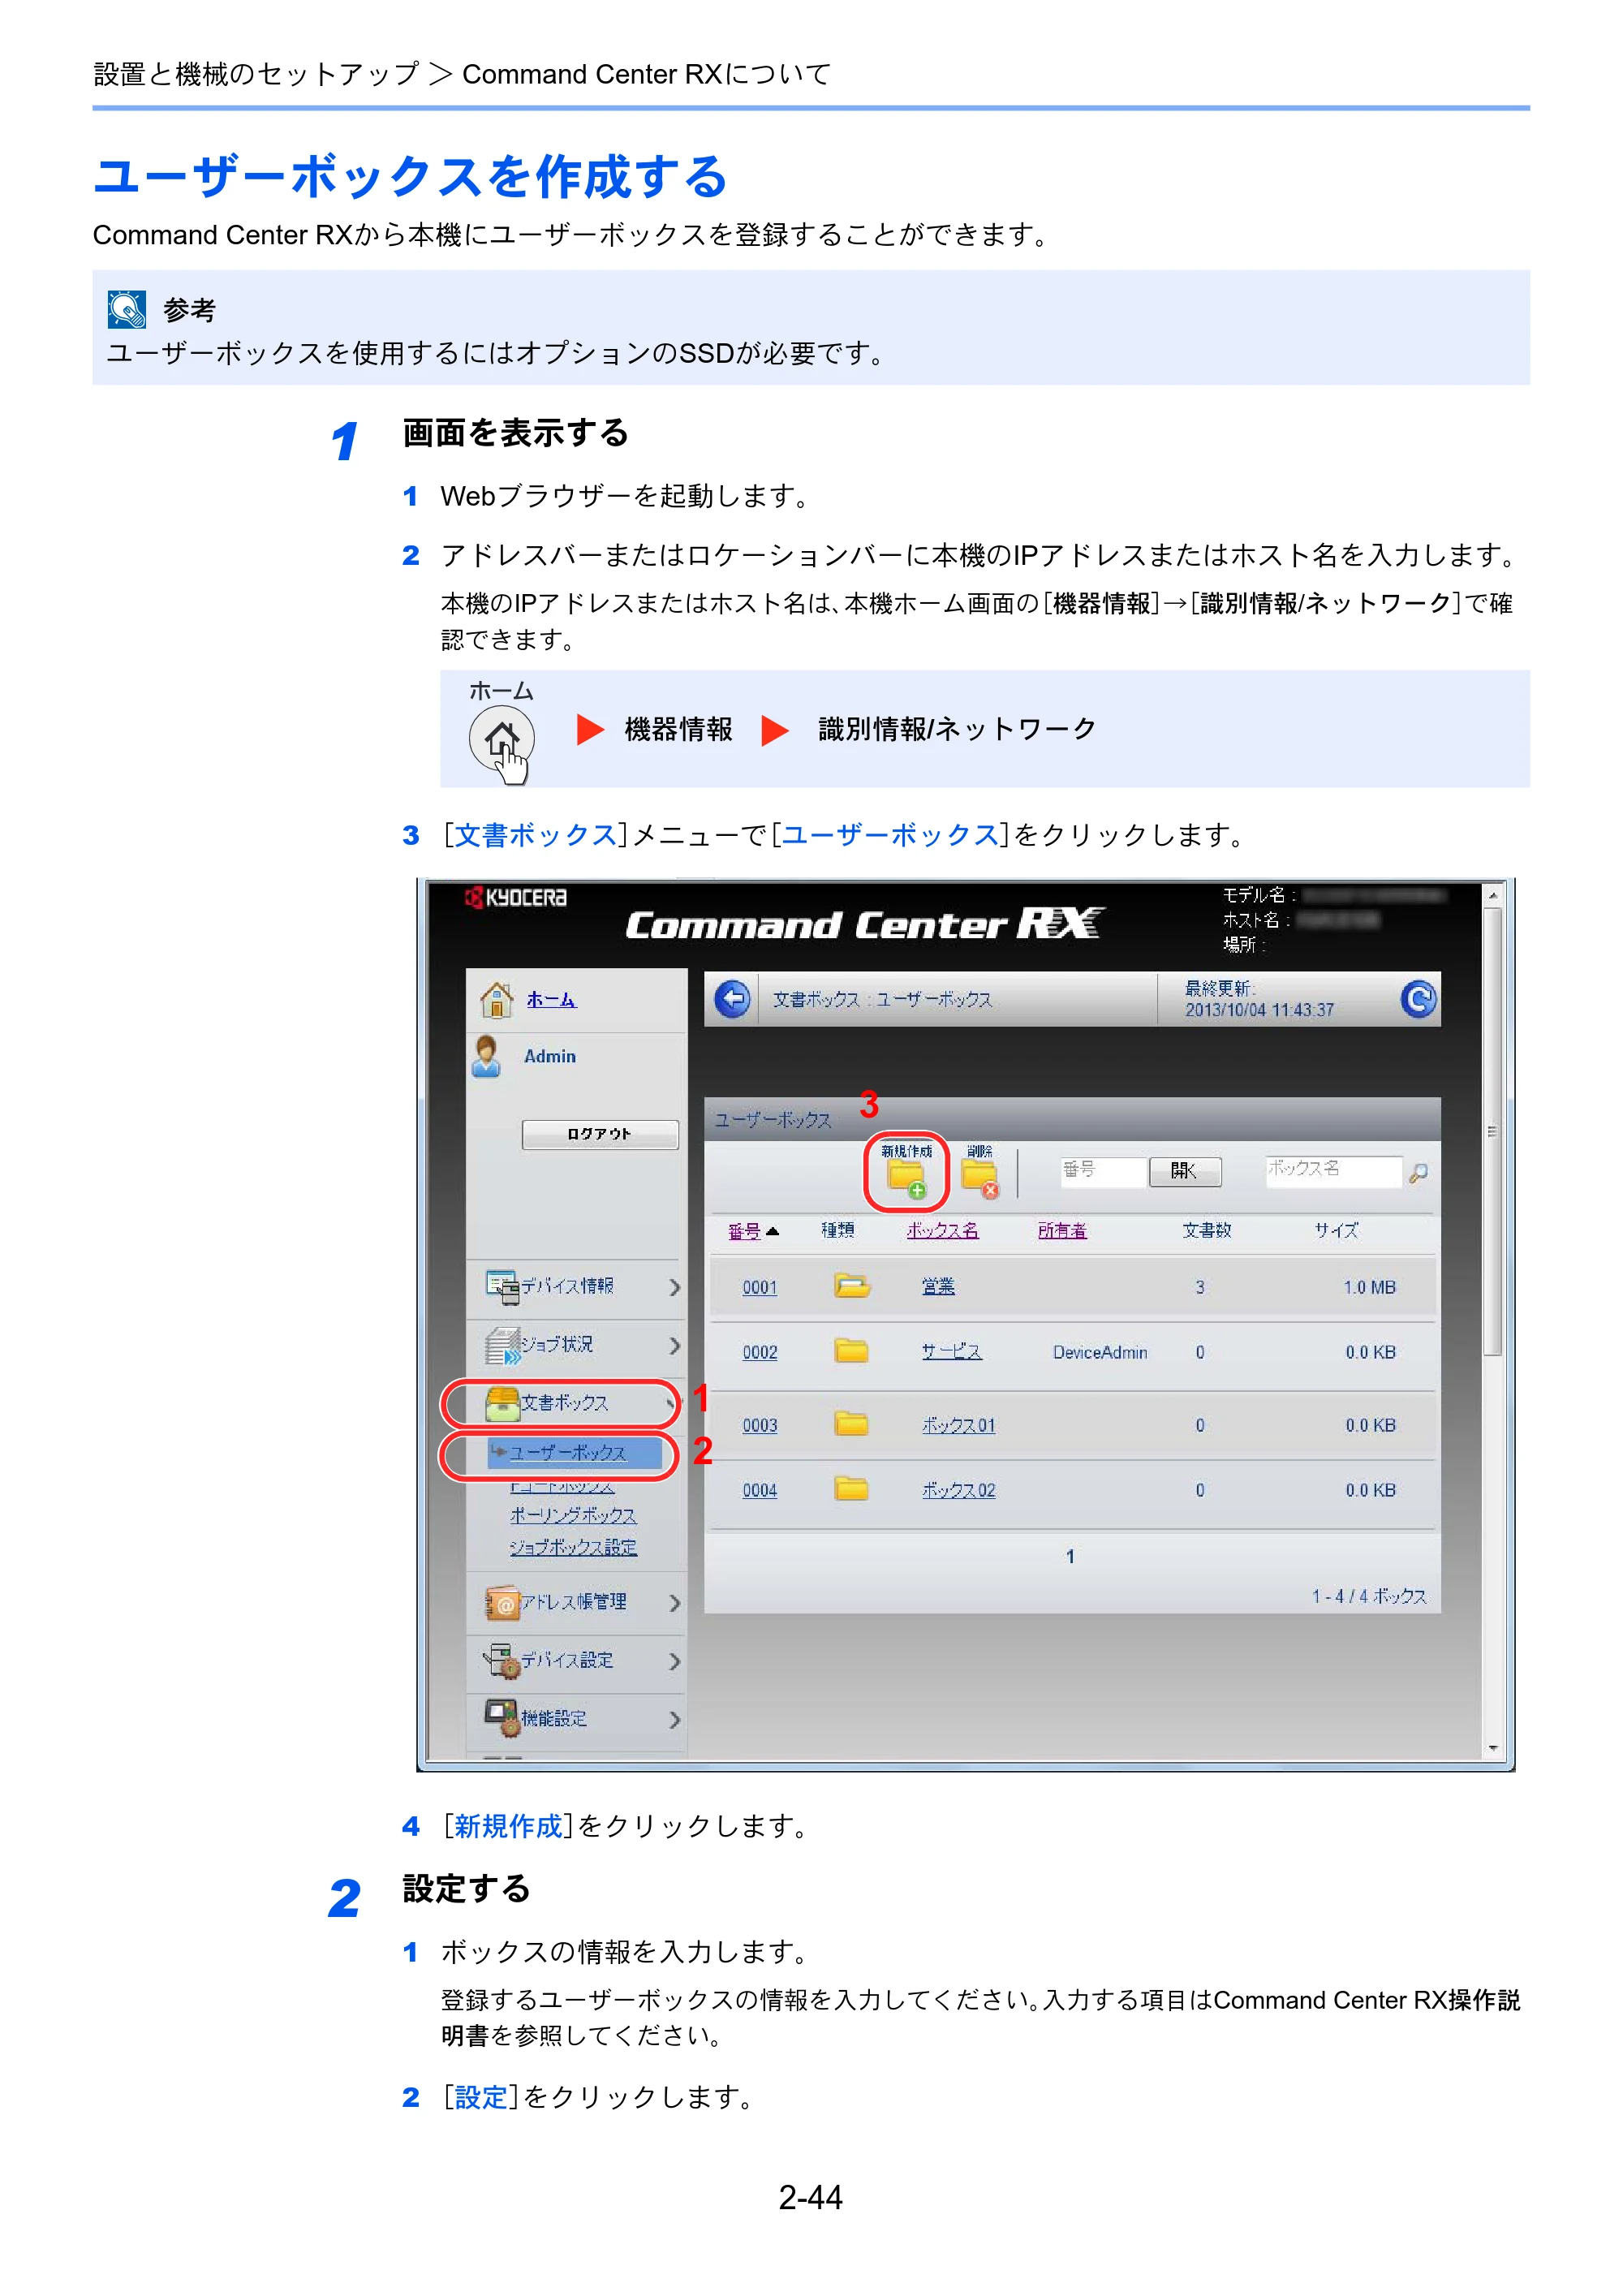Click the デバイス設定 sidebar icon

502,1660
